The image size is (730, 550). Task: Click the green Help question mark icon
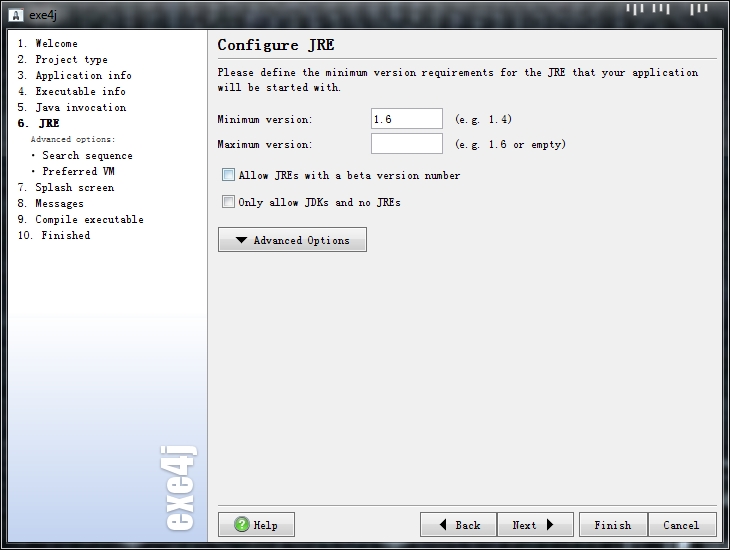pyautogui.click(x=242, y=525)
